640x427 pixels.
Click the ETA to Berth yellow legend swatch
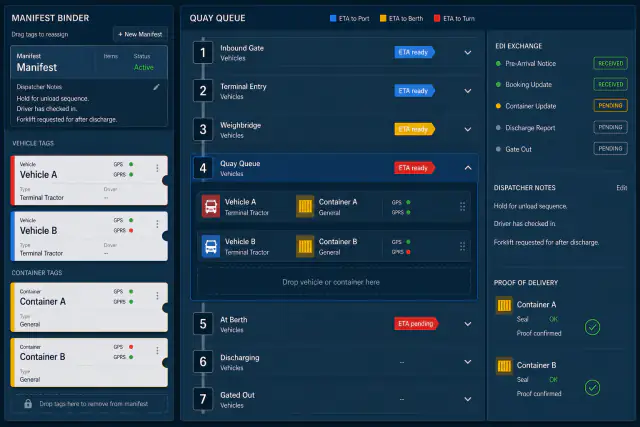(x=383, y=18)
